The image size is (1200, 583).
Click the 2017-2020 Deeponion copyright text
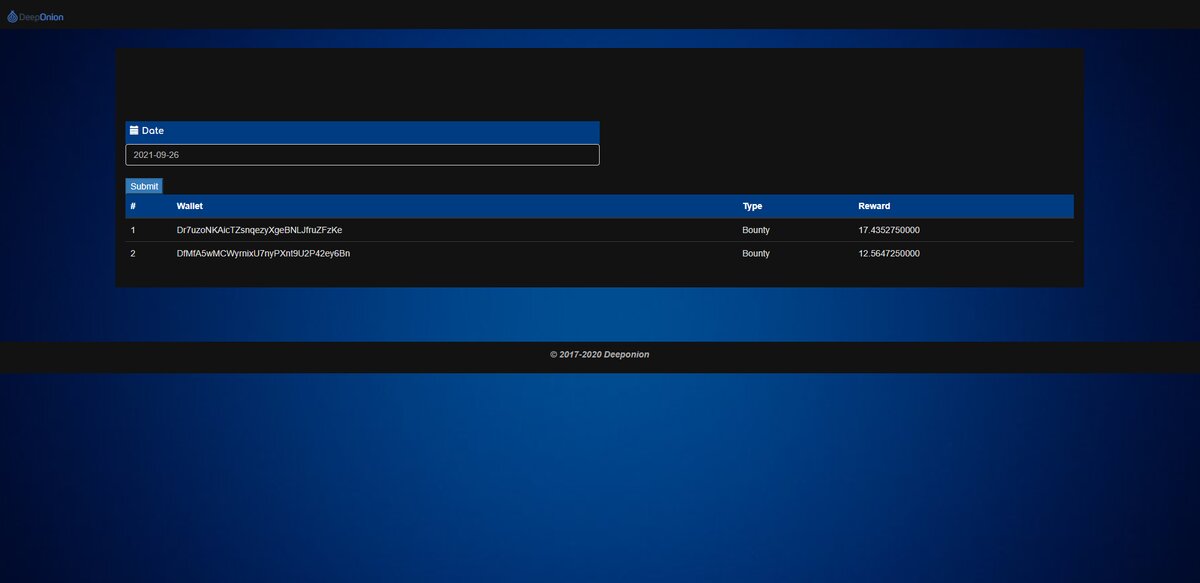[x=600, y=354]
